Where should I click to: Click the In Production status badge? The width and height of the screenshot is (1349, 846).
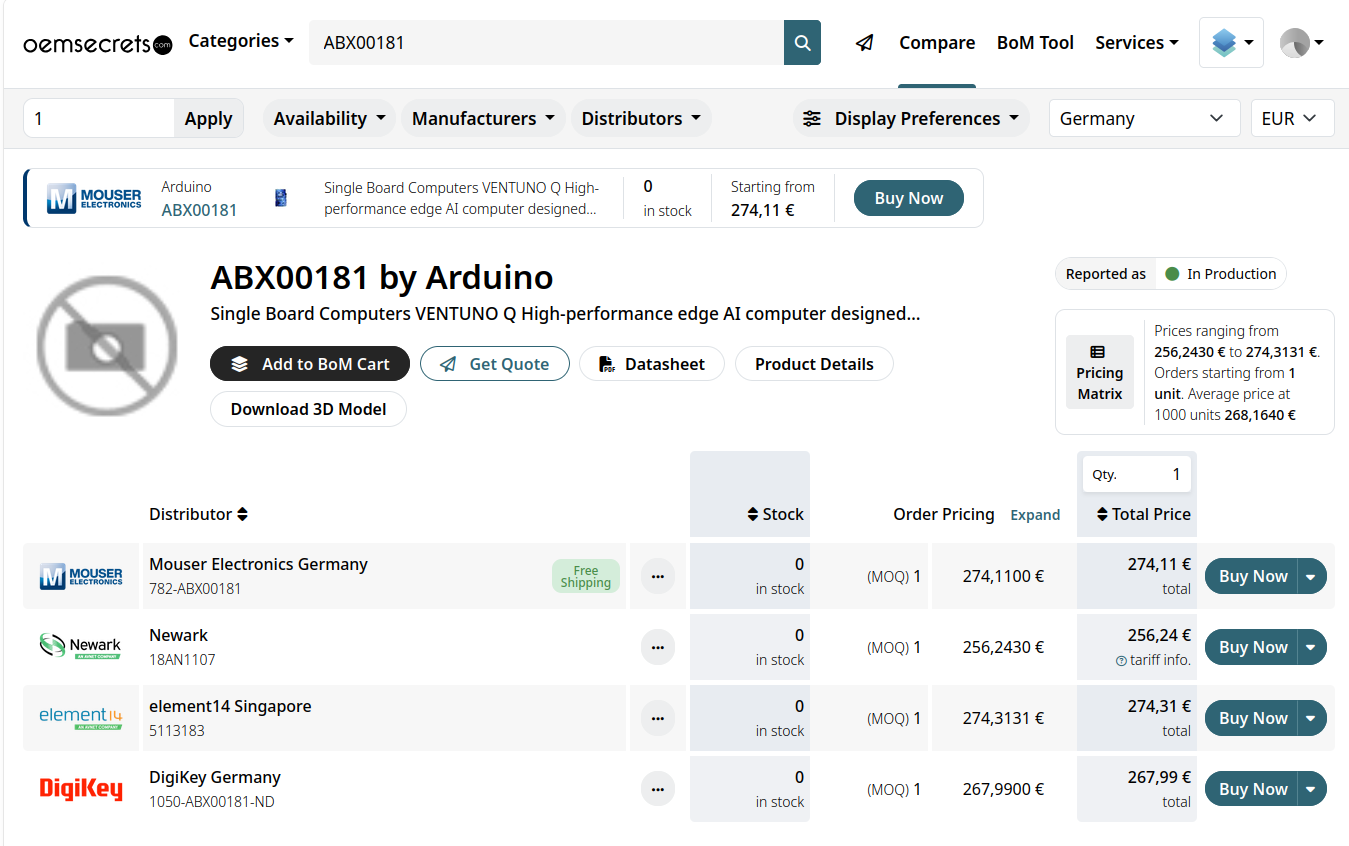tap(1220, 274)
